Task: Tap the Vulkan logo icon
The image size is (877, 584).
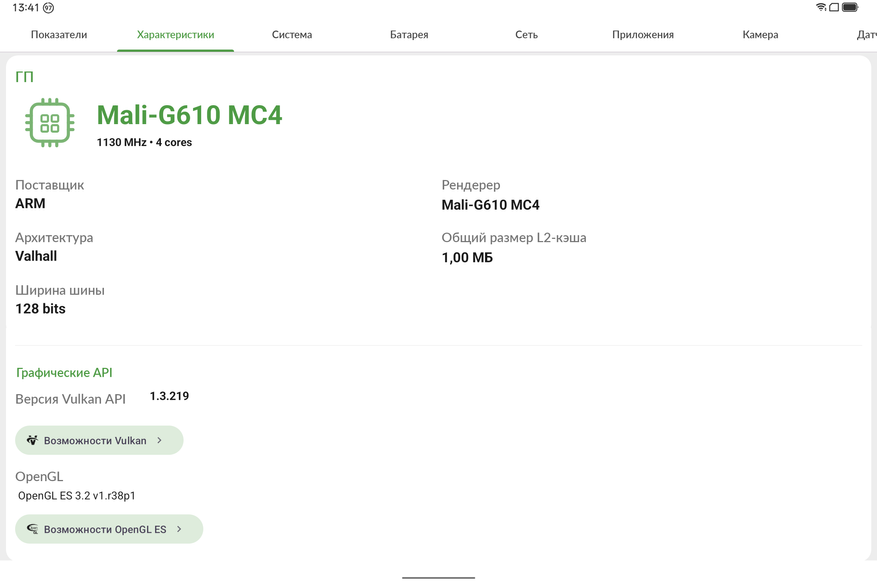Action: click(32, 440)
